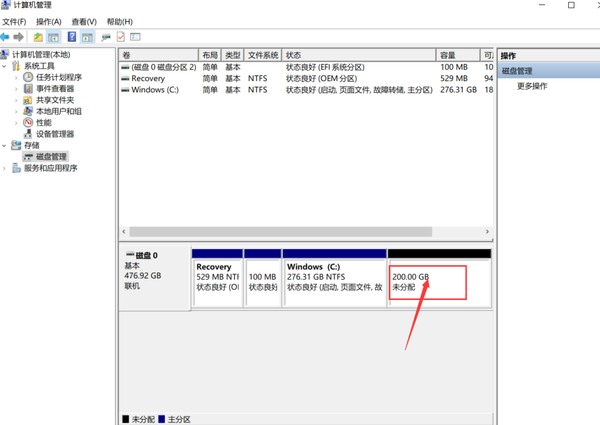Open the 查看(V) menu
The width and height of the screenshot is (600, 425).
85,21
